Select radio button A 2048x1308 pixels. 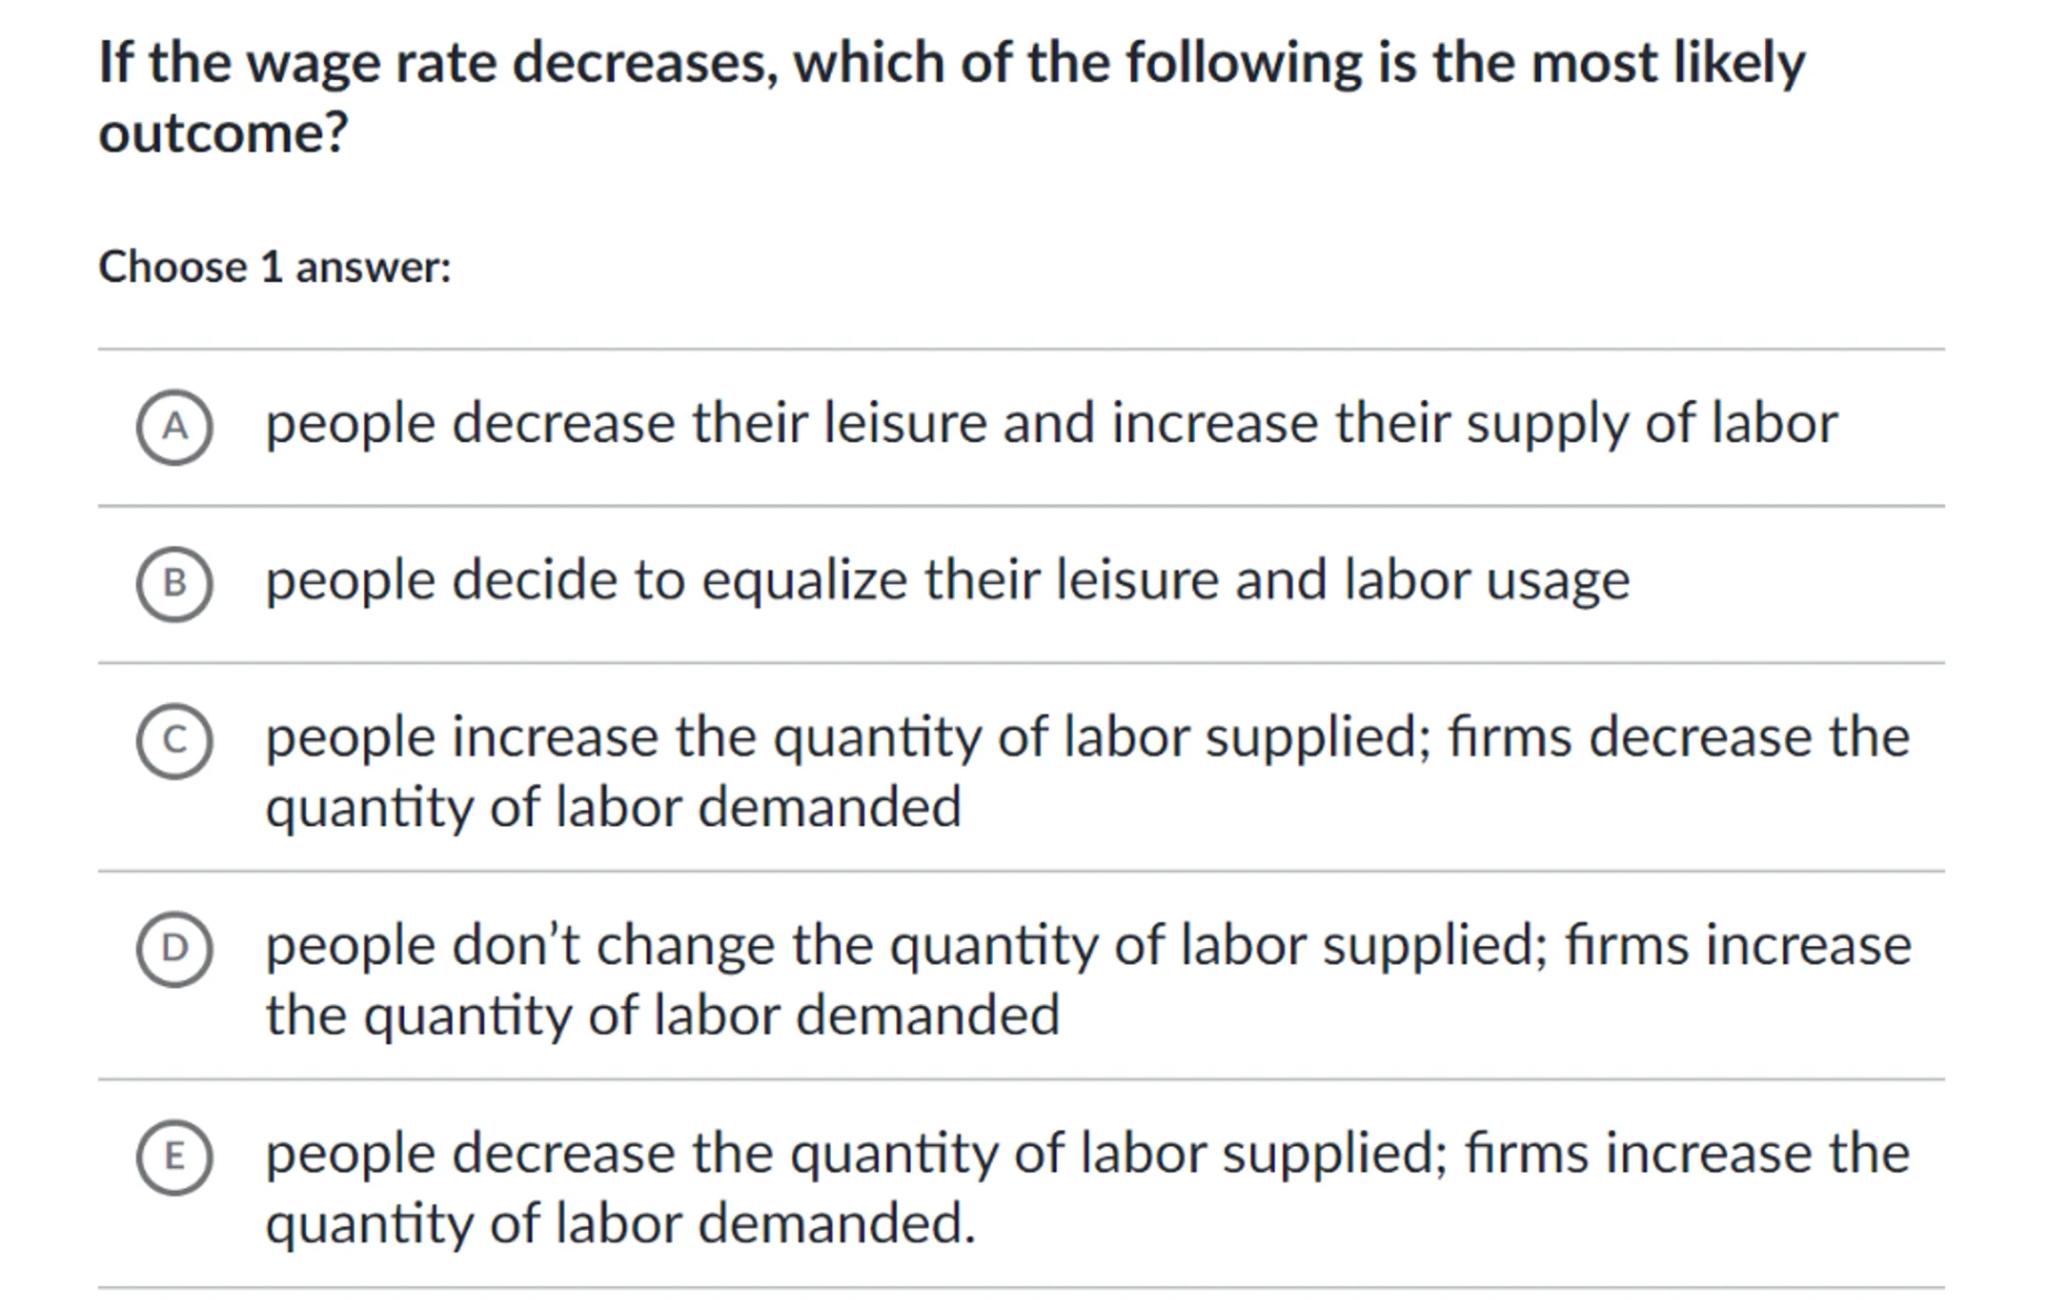[174, 427]
